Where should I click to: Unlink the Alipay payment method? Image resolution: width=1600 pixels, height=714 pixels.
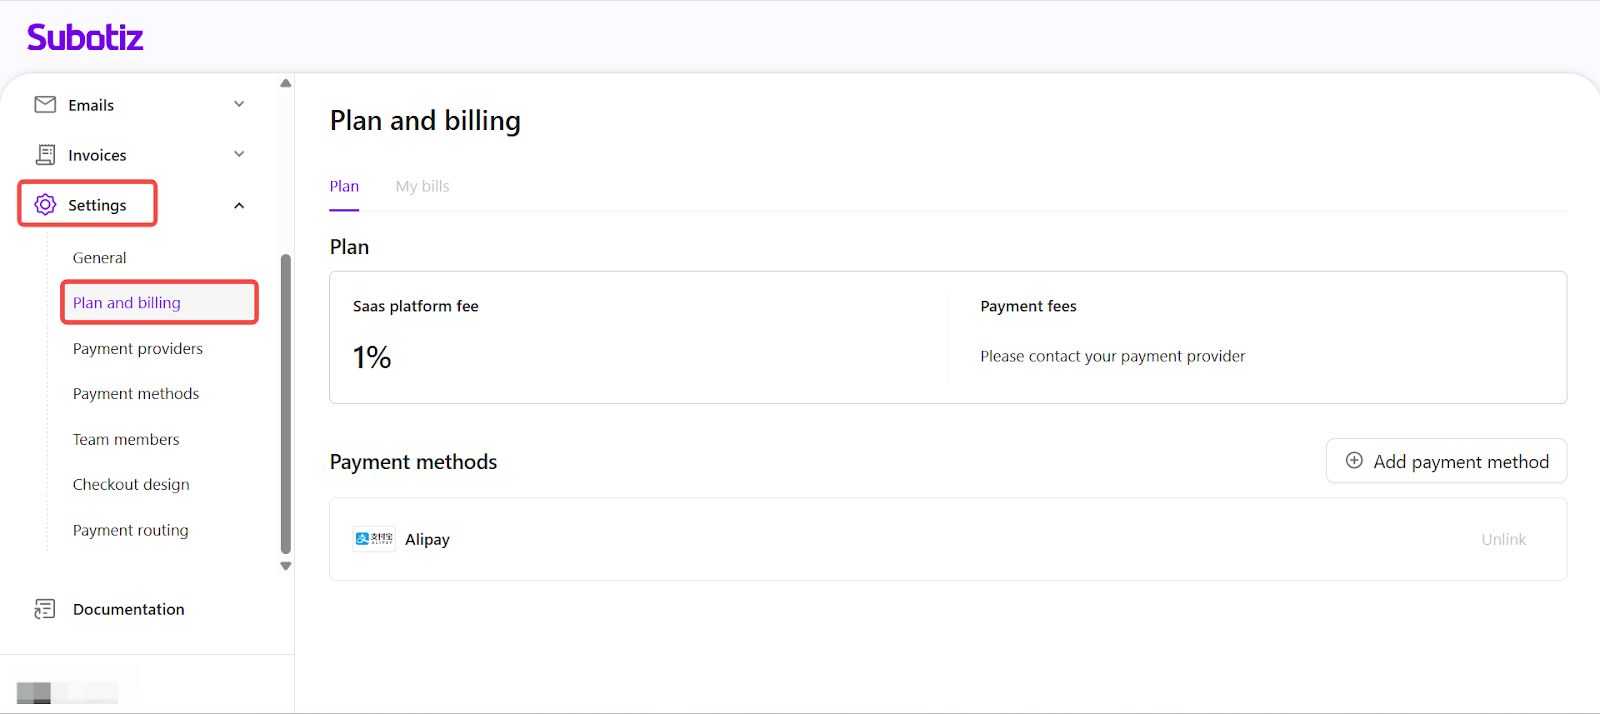1503,539
